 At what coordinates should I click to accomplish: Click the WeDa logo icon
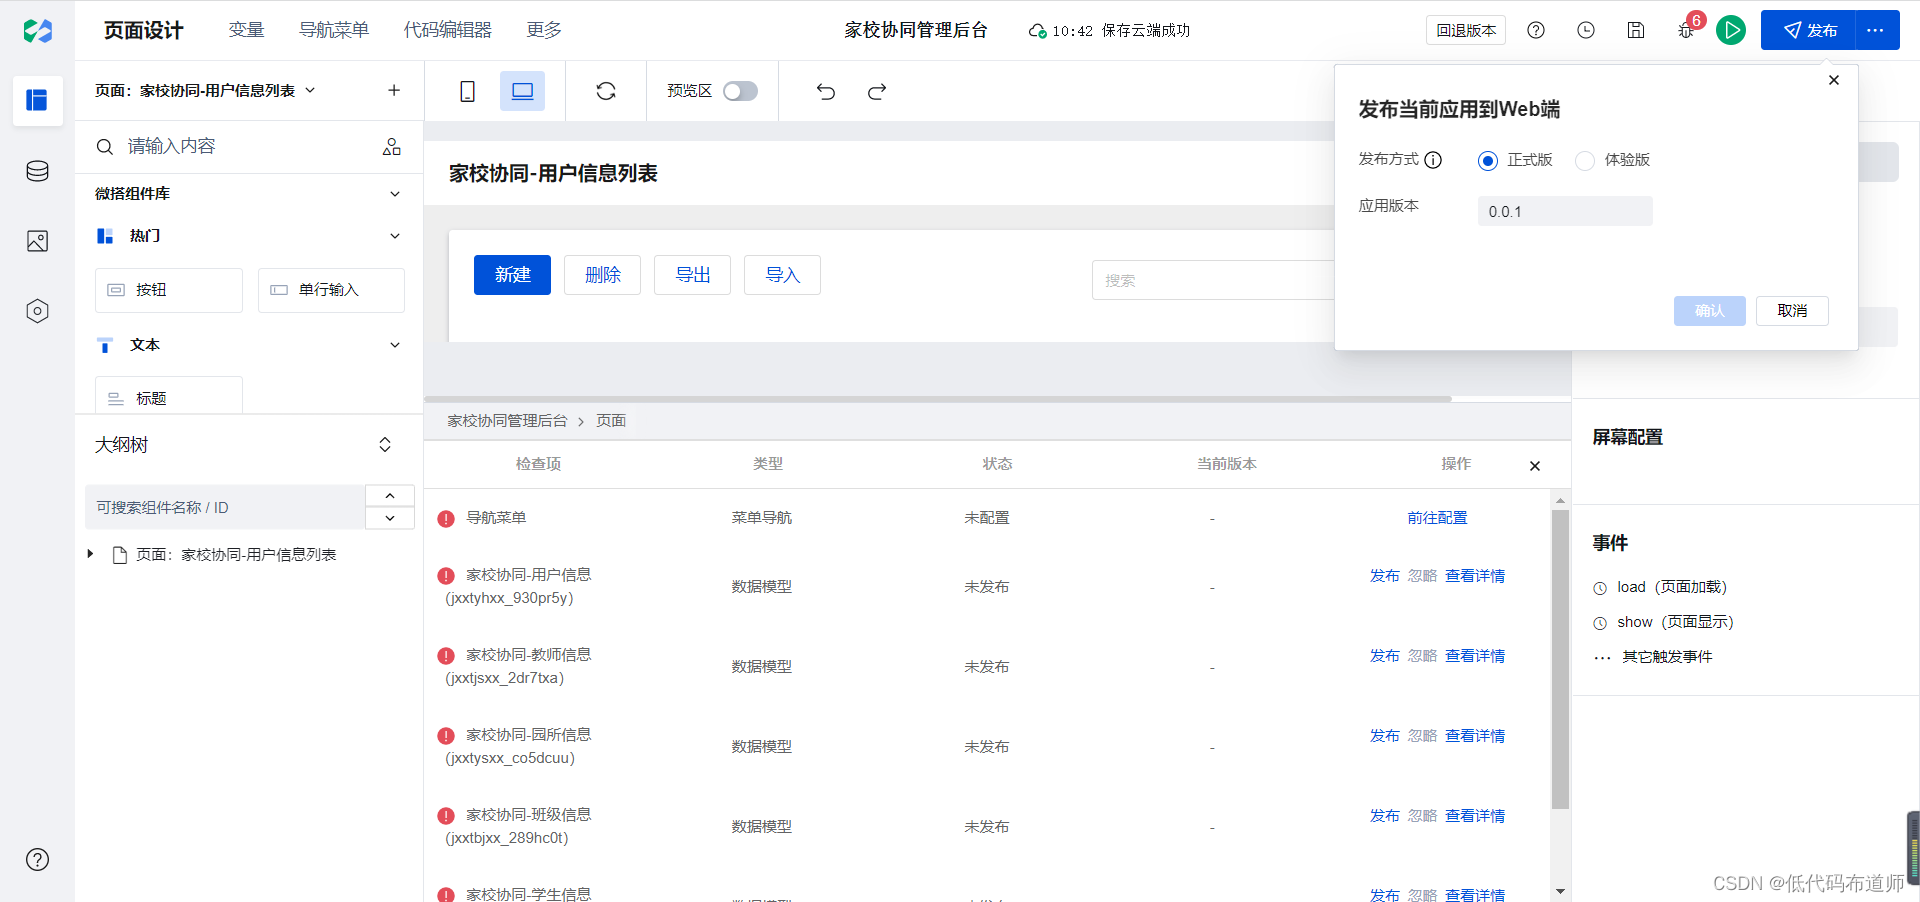[x=37, y=31]
